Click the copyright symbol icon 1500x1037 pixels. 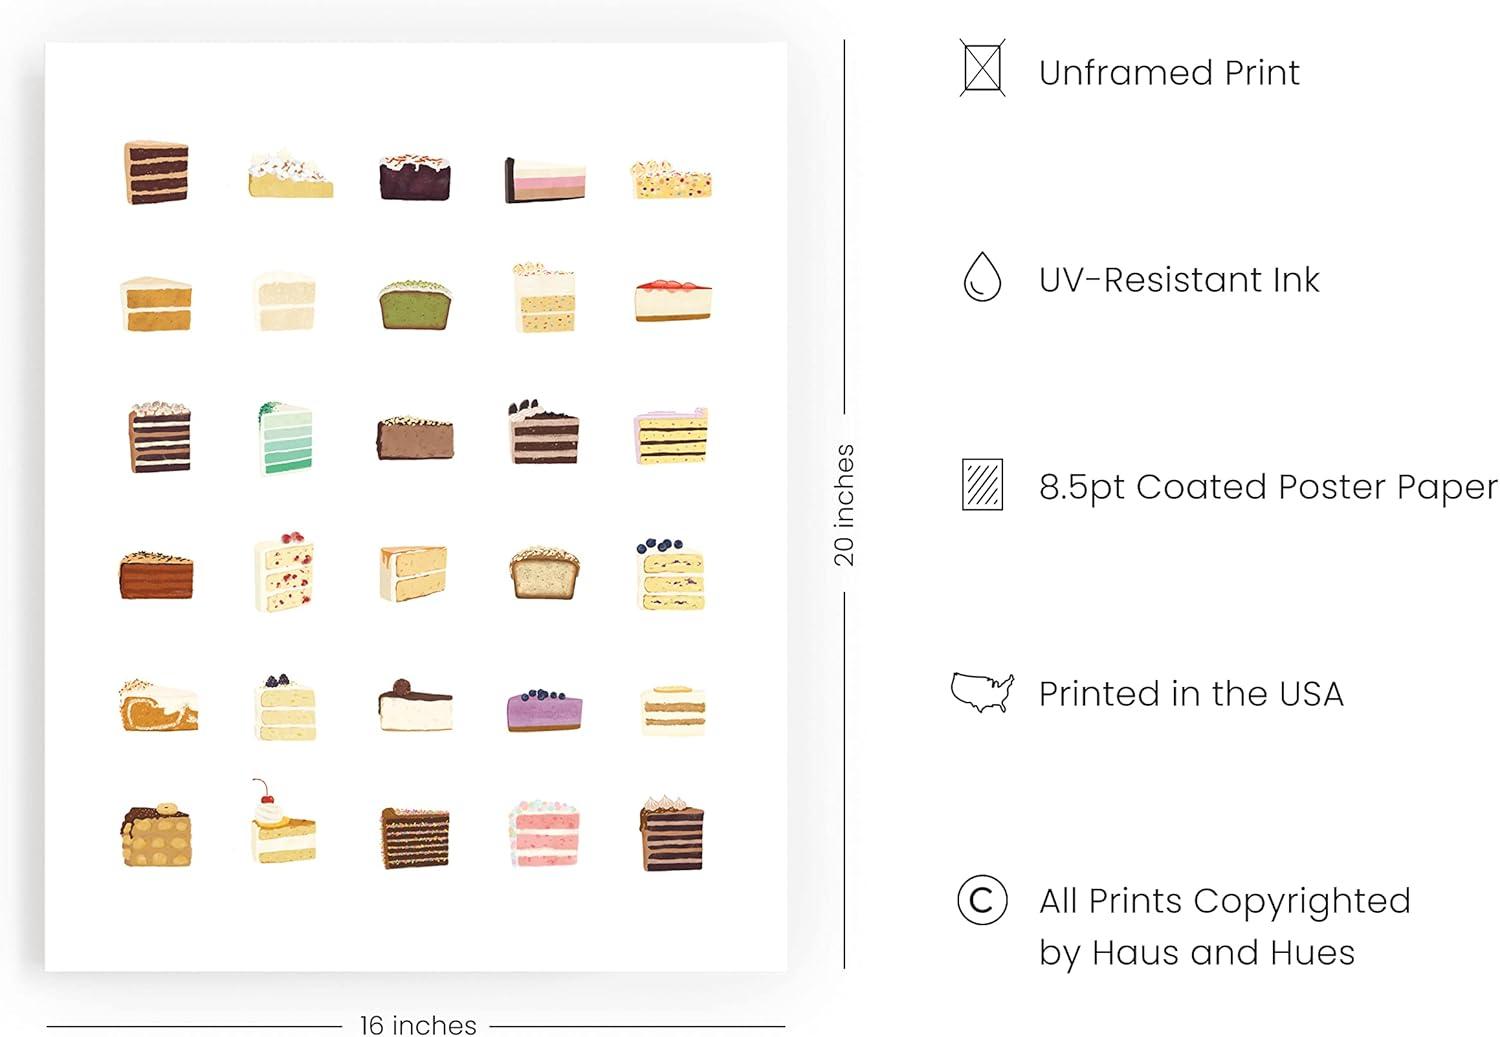click(x=982, y=900)
